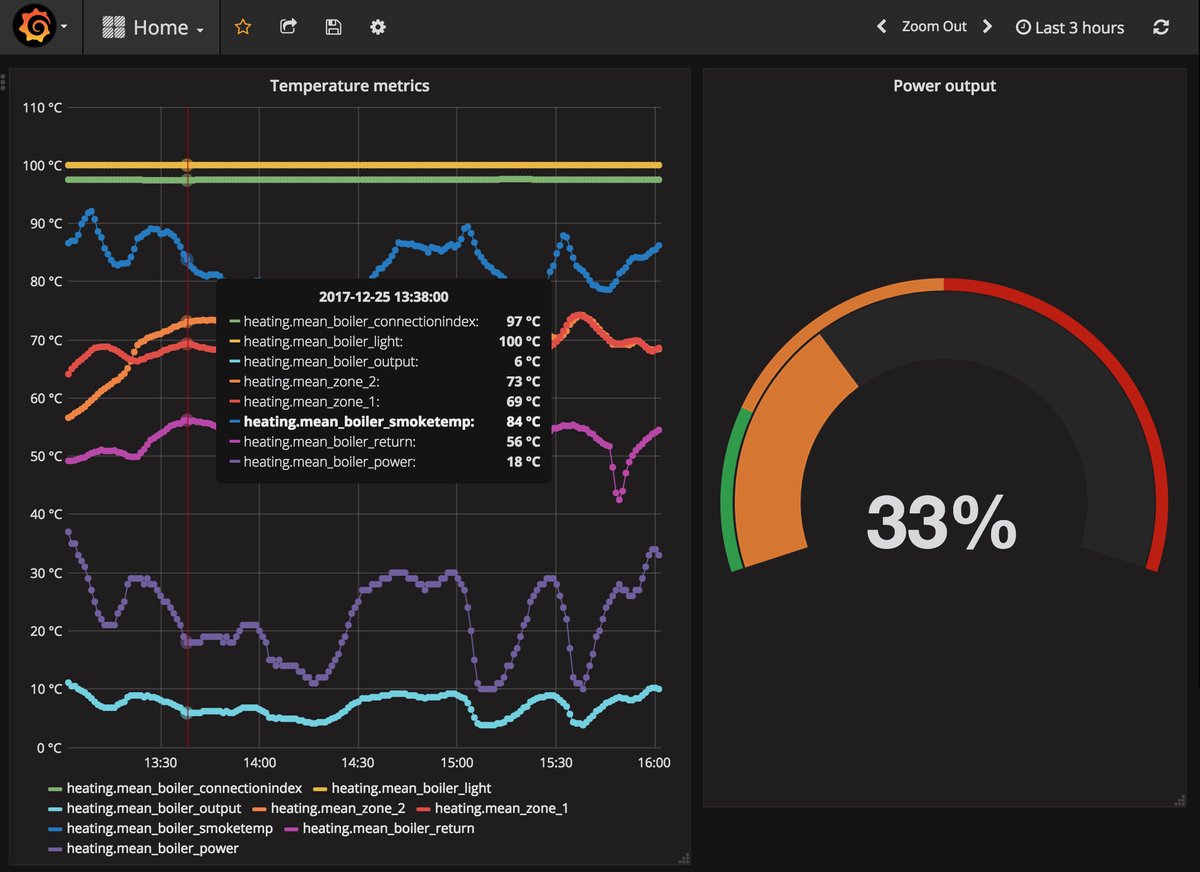Toggle heating.mean_boiler_output legend series

pyautogui.click(x=153, y=808)
